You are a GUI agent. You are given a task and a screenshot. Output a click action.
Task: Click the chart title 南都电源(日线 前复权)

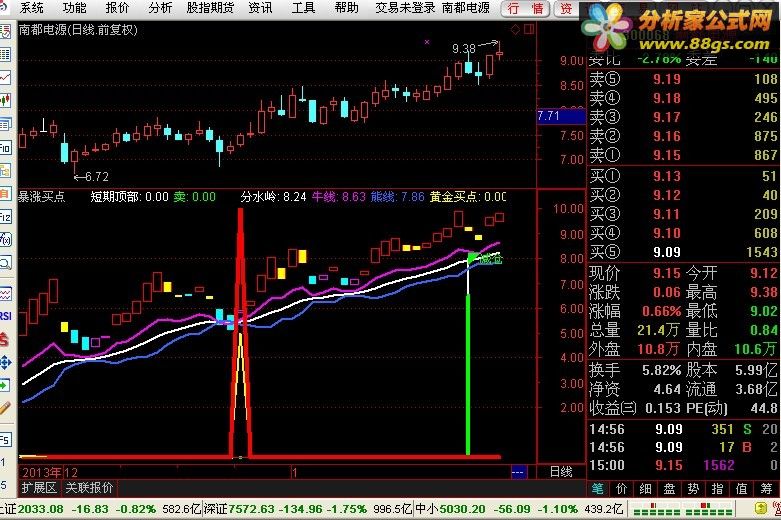78,30
